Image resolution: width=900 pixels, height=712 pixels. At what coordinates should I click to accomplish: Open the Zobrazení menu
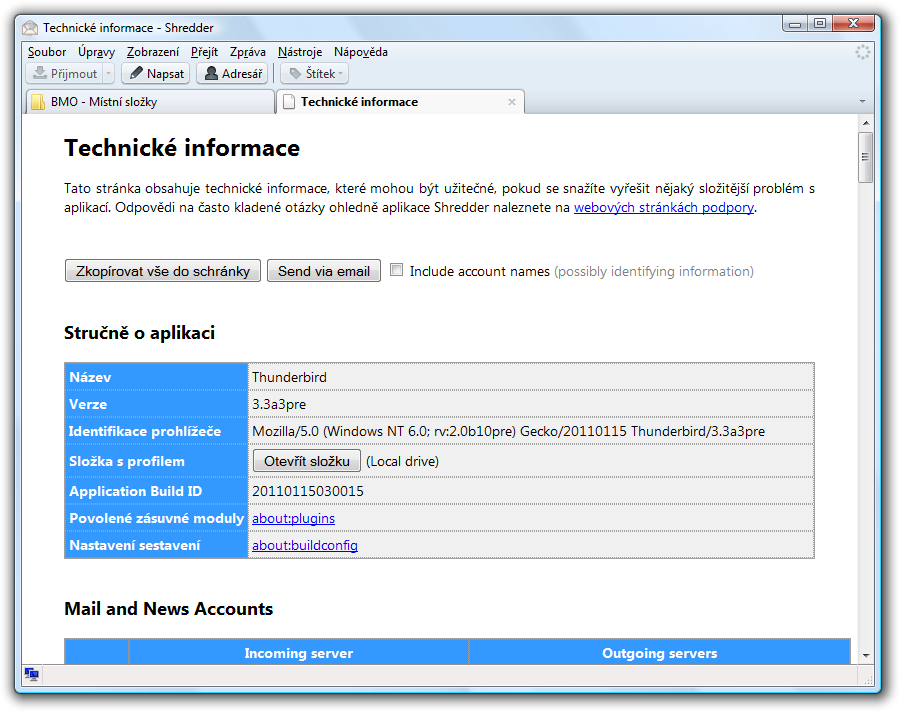click(x=153, y=52)
